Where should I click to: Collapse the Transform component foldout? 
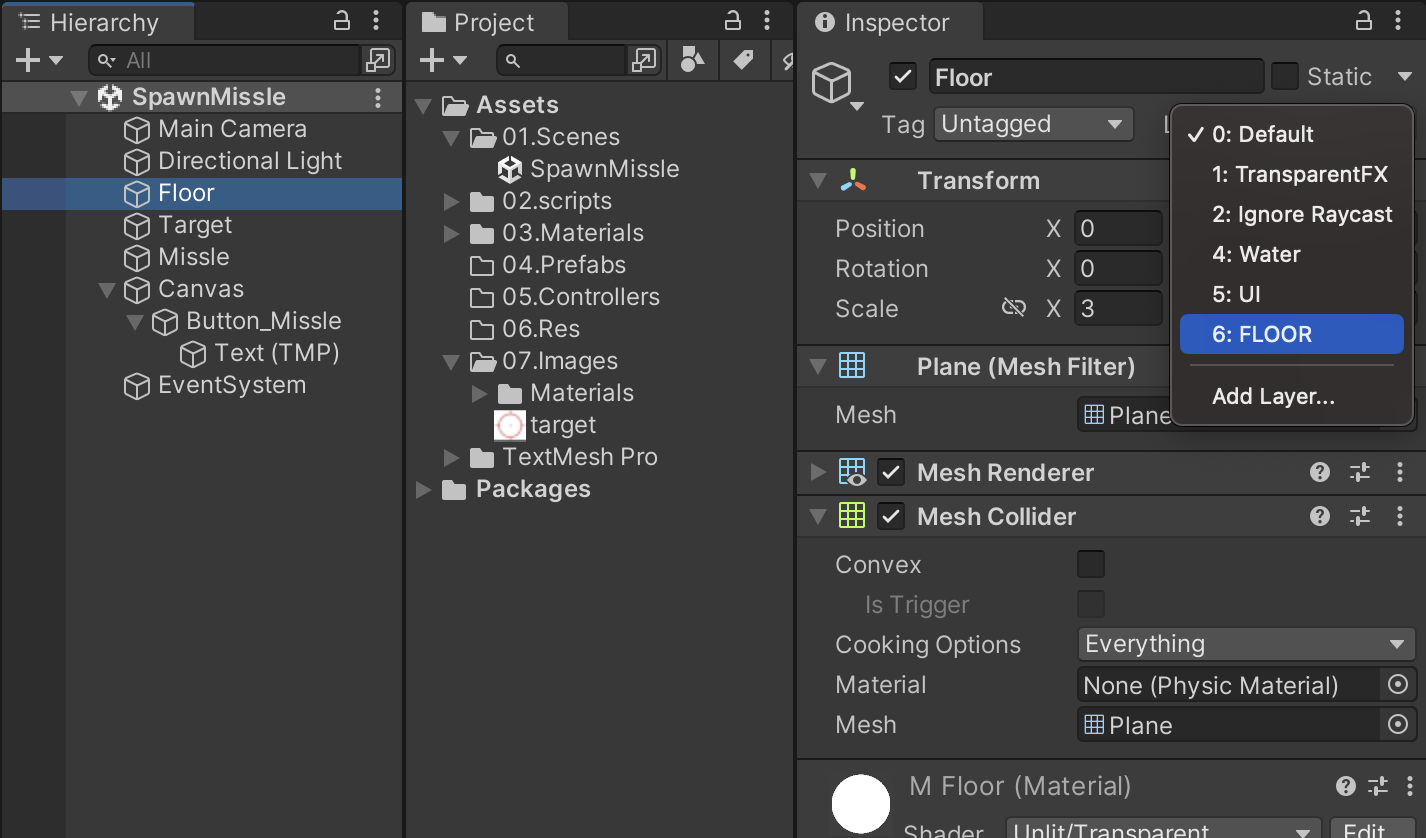(819, 181)
